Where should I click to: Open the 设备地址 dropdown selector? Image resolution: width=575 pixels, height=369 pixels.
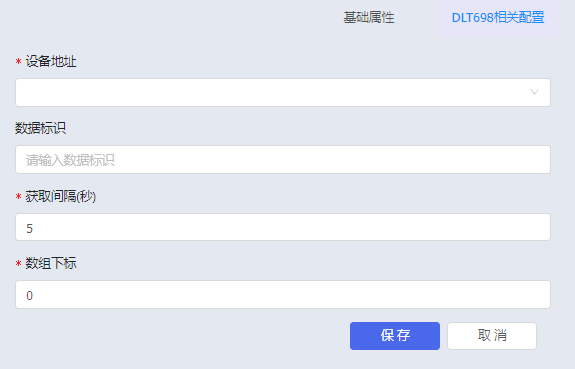283,92
